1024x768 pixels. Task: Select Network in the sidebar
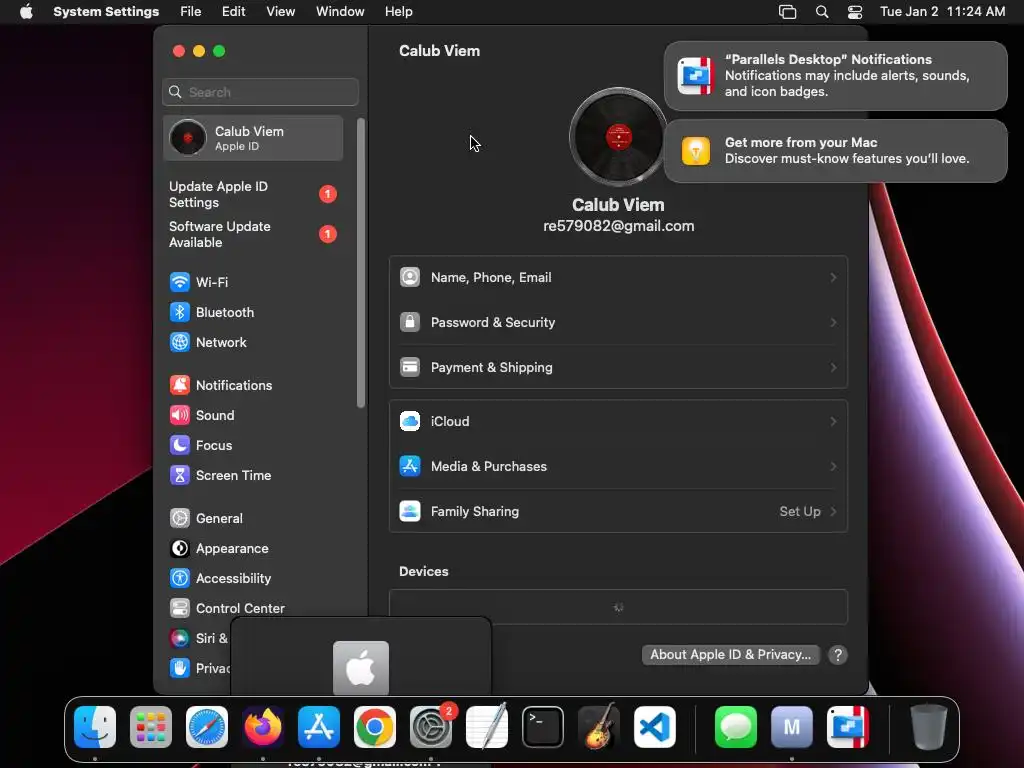tap(208, 342)
